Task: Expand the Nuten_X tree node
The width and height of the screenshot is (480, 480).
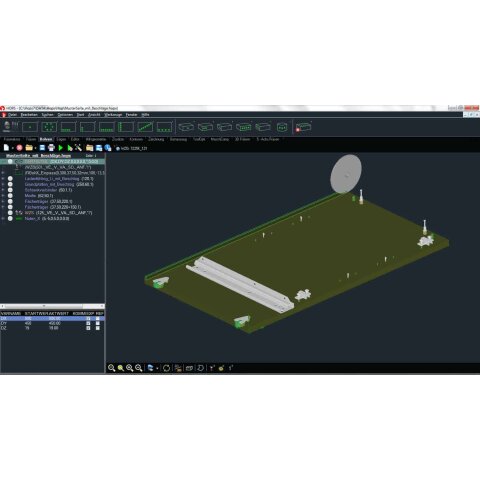Action: point(3,219)
